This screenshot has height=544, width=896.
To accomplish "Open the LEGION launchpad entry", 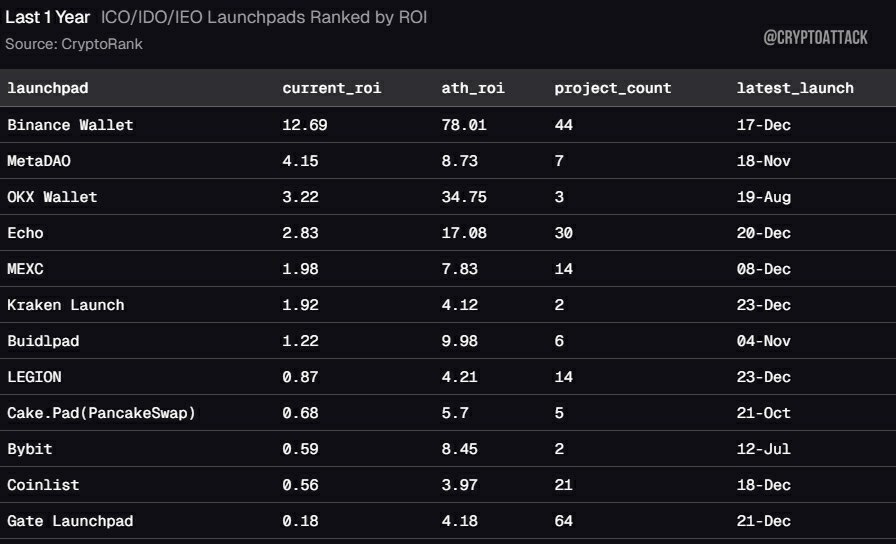I will [x=34, y=377].
